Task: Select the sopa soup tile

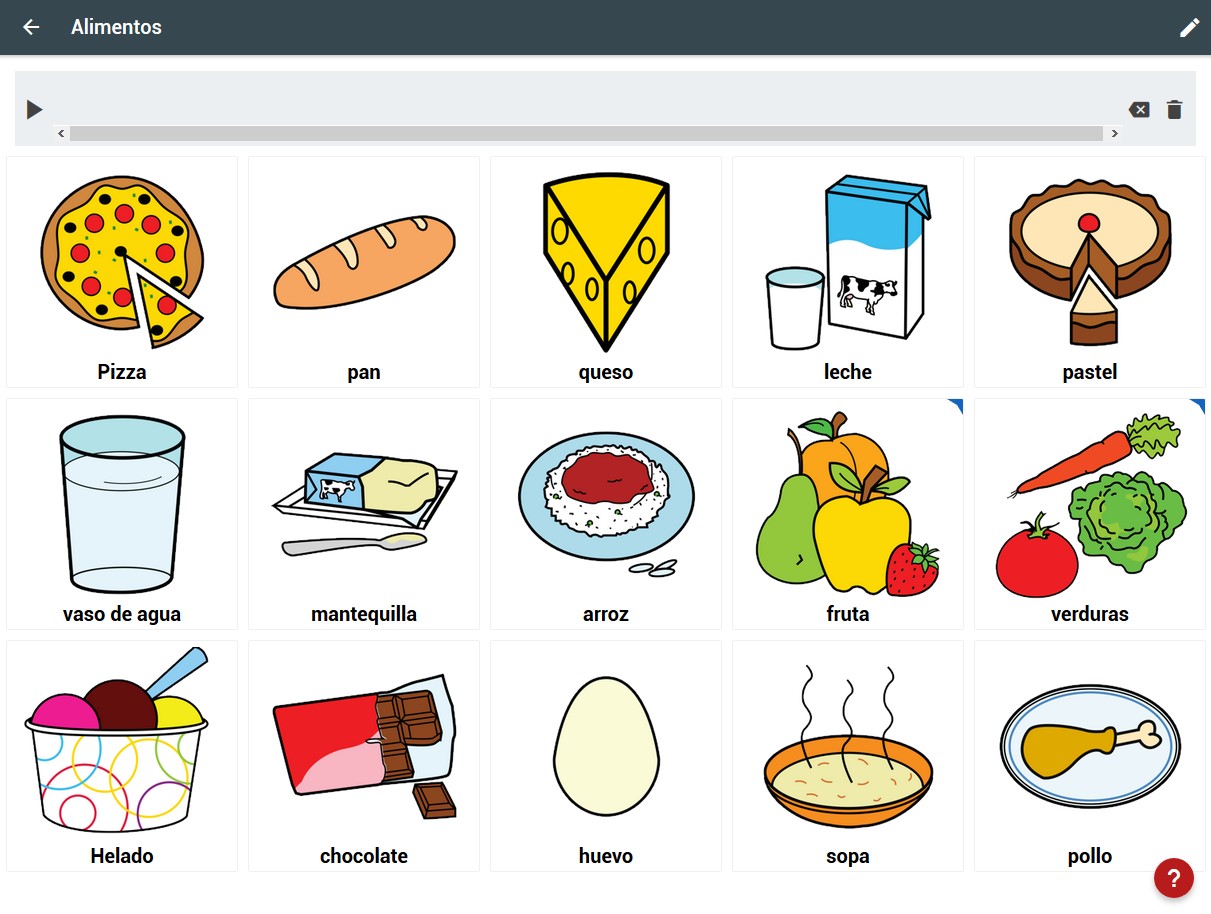Action: click(x=848, y=756)
